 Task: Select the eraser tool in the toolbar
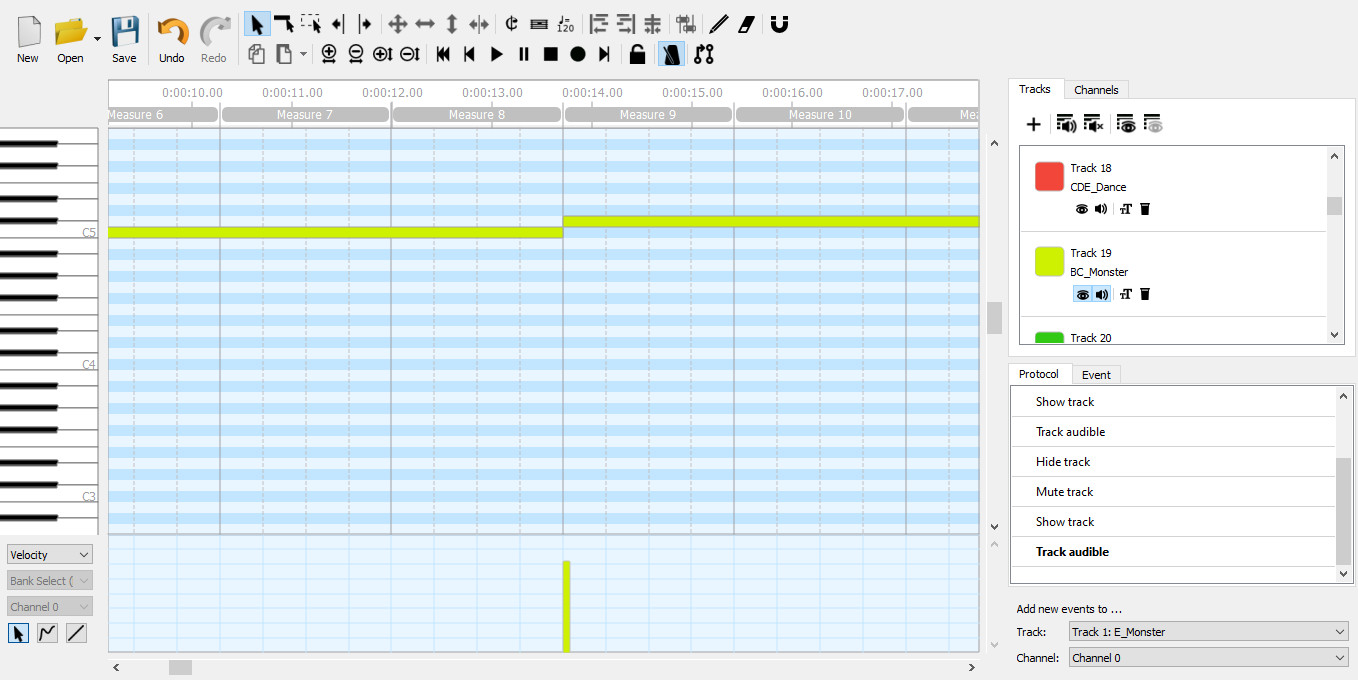[746, 23]
